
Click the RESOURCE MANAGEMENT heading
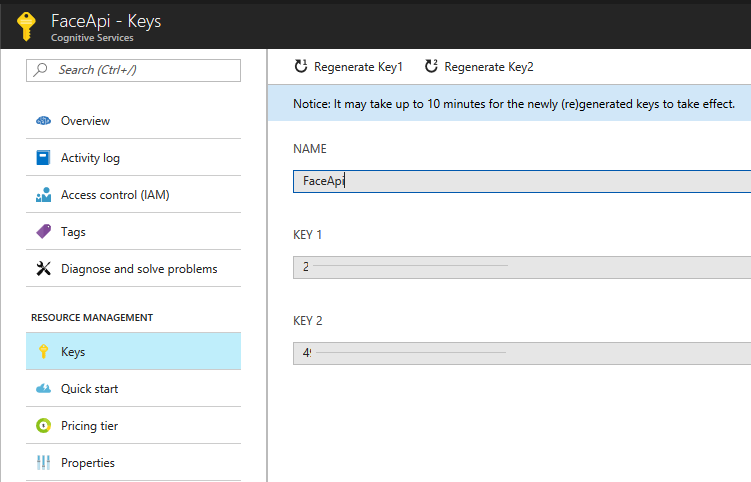coord(92,318)
